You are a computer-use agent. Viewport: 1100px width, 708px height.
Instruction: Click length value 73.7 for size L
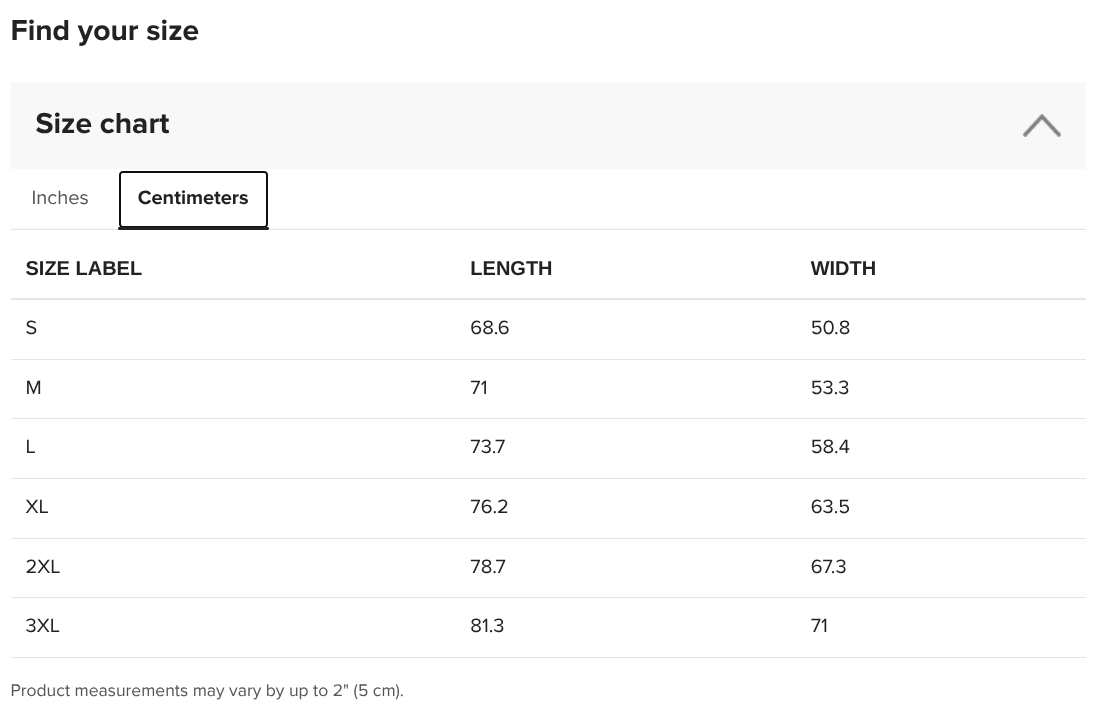[x=488, y=447]
